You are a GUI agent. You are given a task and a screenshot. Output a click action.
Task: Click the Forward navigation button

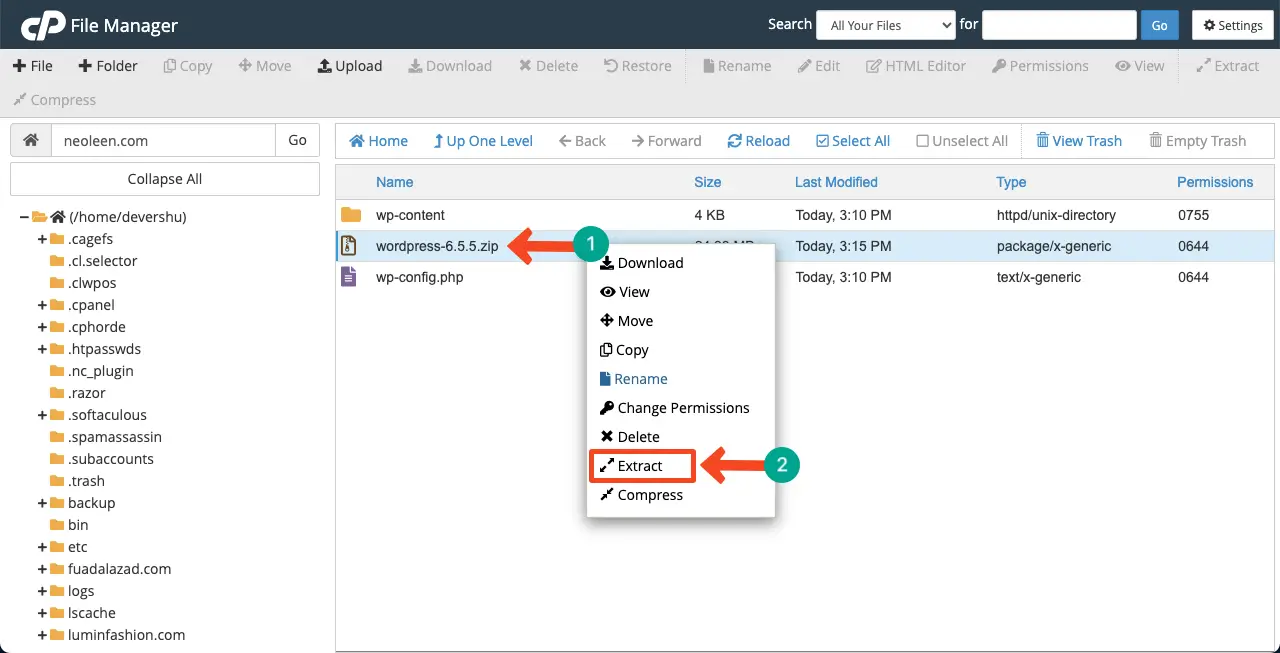pyautogui.click(x=667, y=141)
